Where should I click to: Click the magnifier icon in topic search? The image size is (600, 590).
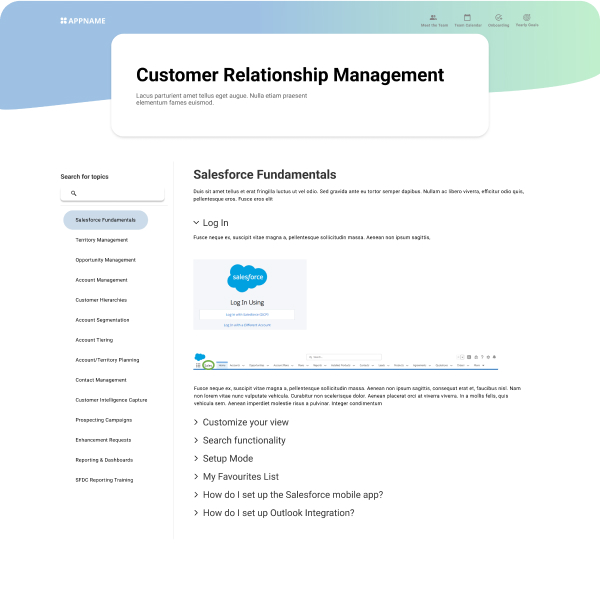coord(73,193)
